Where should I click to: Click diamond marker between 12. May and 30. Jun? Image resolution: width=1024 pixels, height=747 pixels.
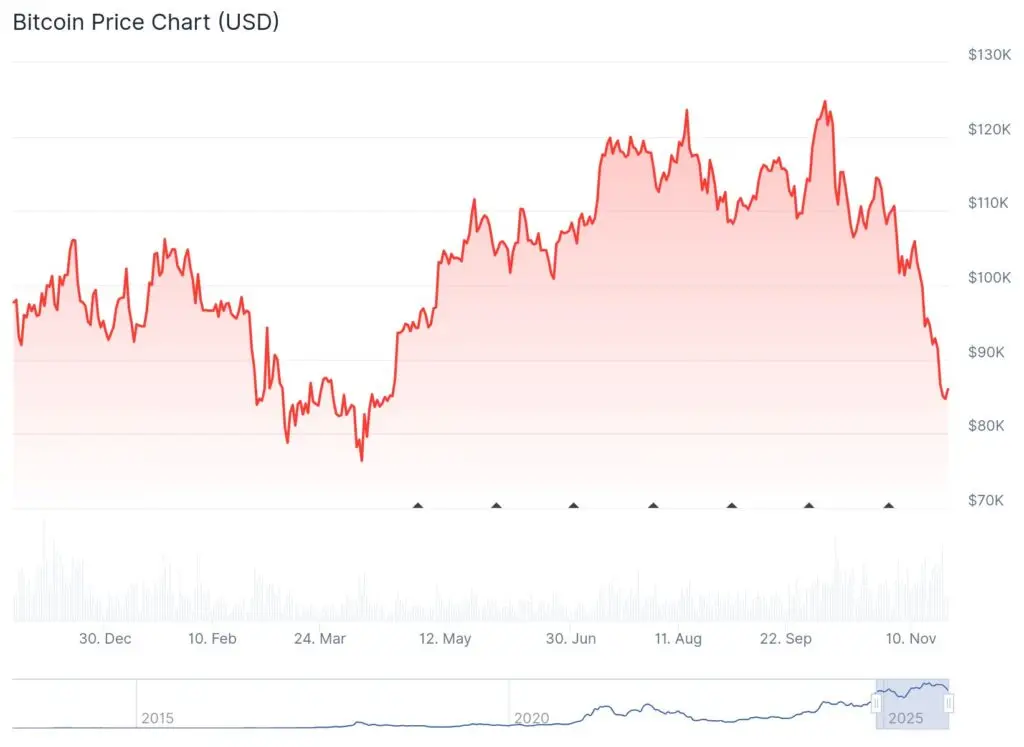pos(496,505)
